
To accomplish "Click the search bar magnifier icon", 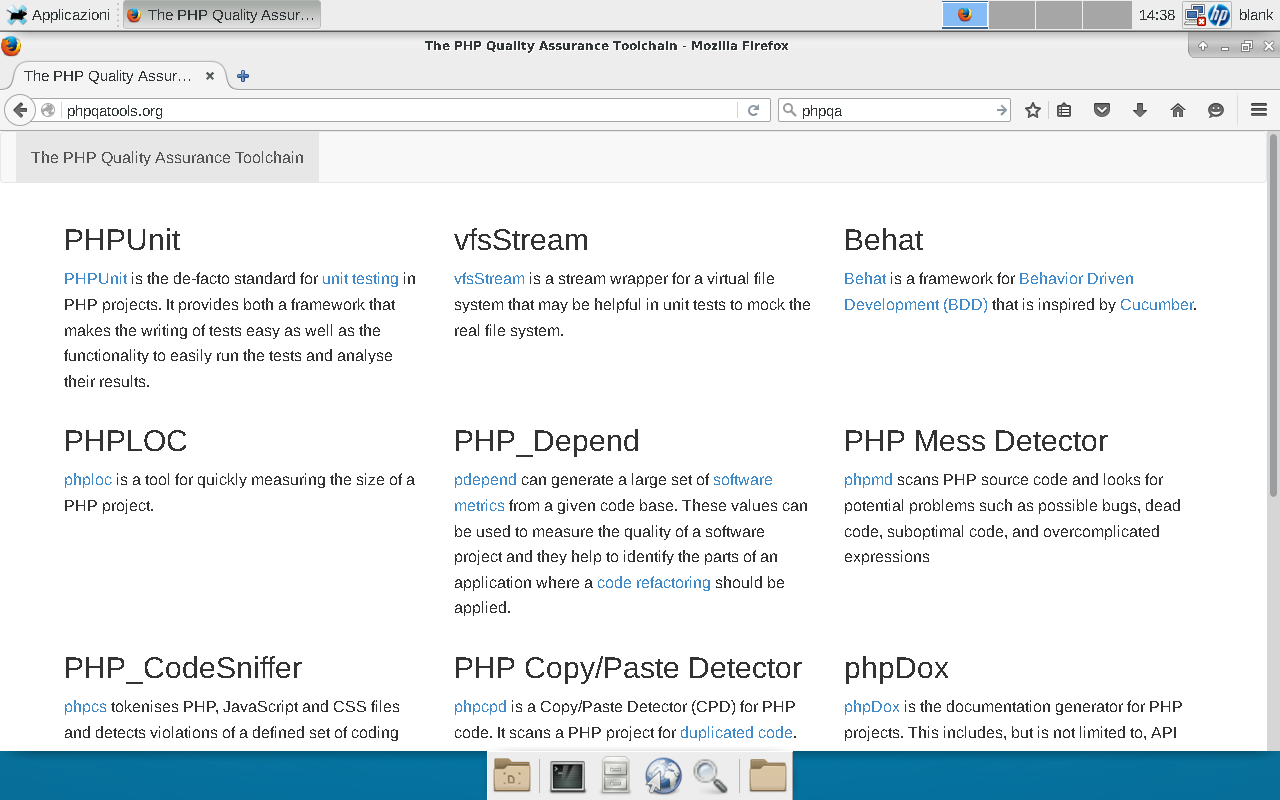I will point(789,110).
